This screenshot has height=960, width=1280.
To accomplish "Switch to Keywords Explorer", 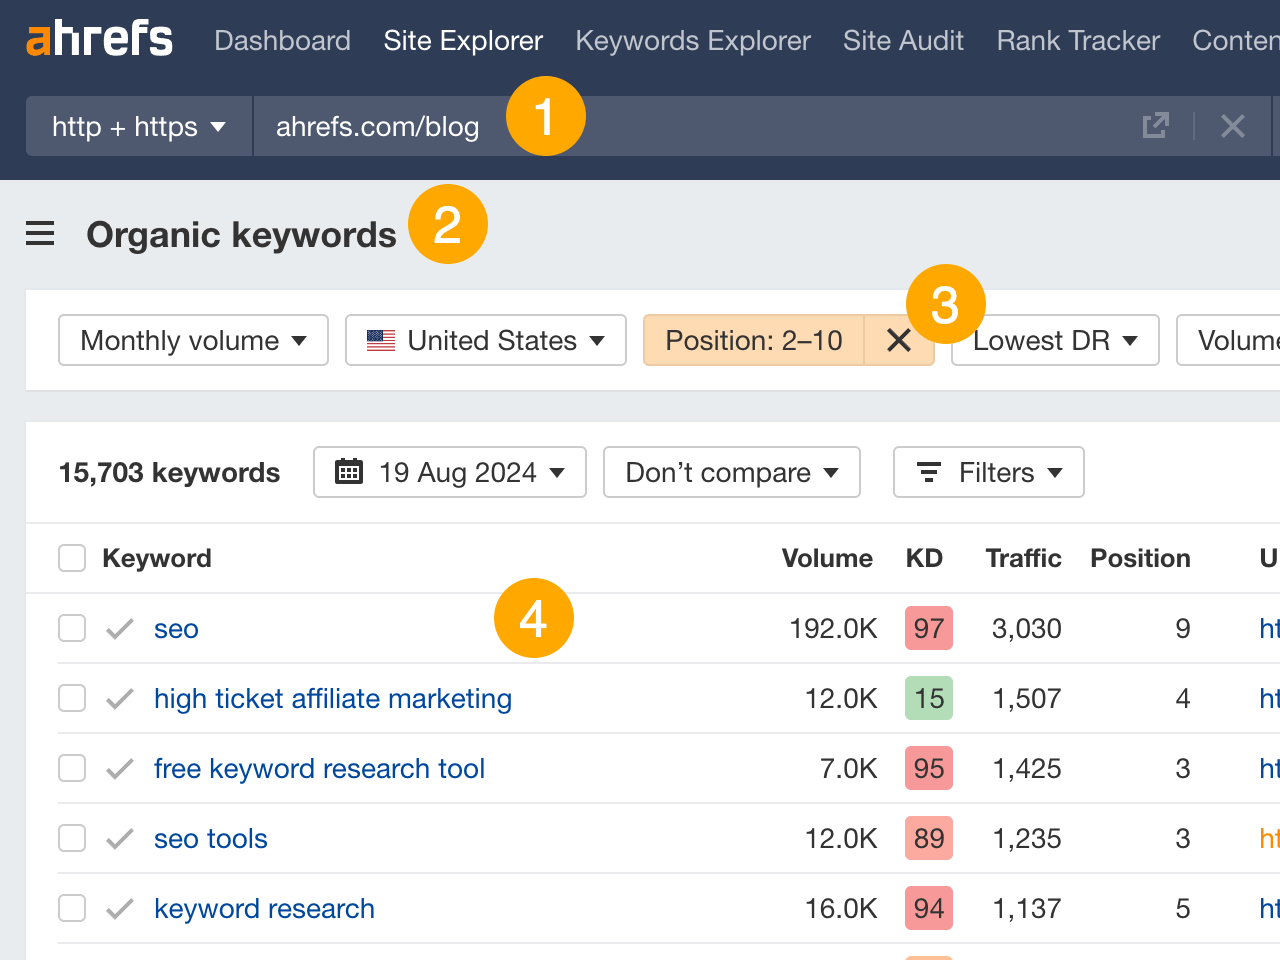I will 692,40.
